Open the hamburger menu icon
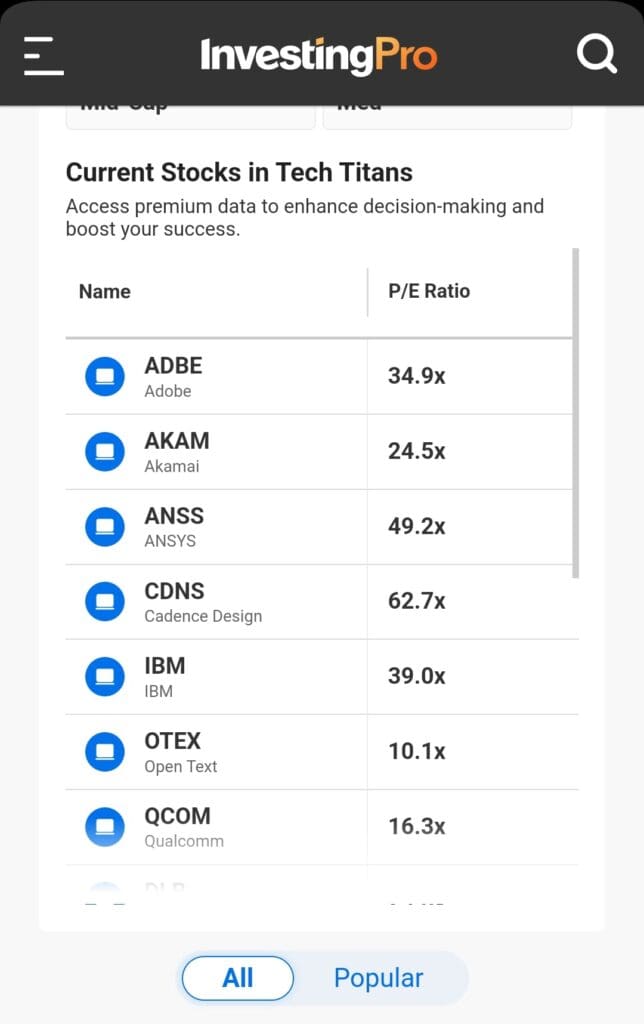 pos(44,55)
